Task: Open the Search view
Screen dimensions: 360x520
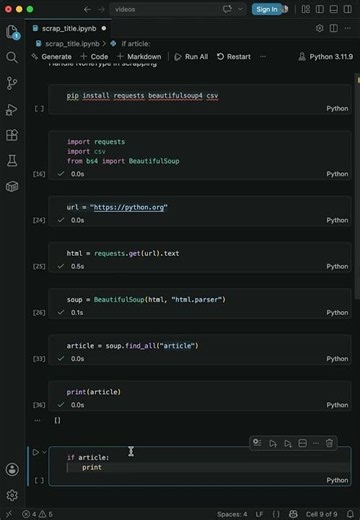Action: [12, 57]
